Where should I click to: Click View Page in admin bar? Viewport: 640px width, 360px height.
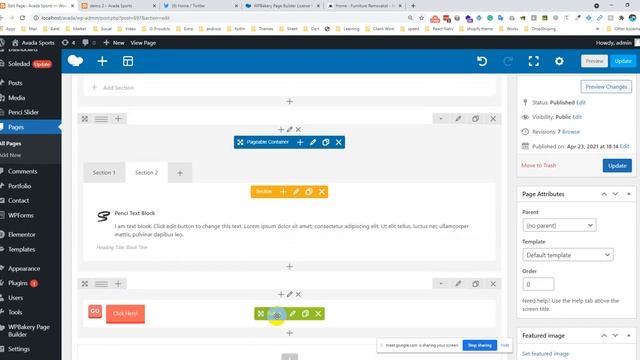tap(143, 42)
